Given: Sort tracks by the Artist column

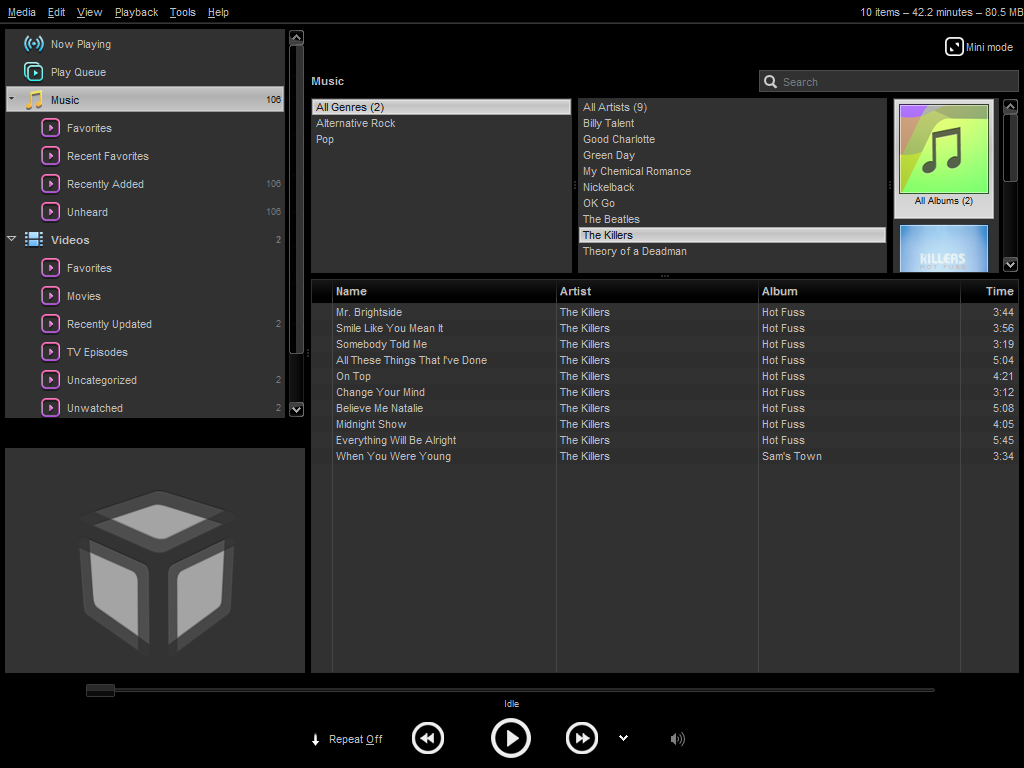Looking at the screenshot, I should point(657,291).
